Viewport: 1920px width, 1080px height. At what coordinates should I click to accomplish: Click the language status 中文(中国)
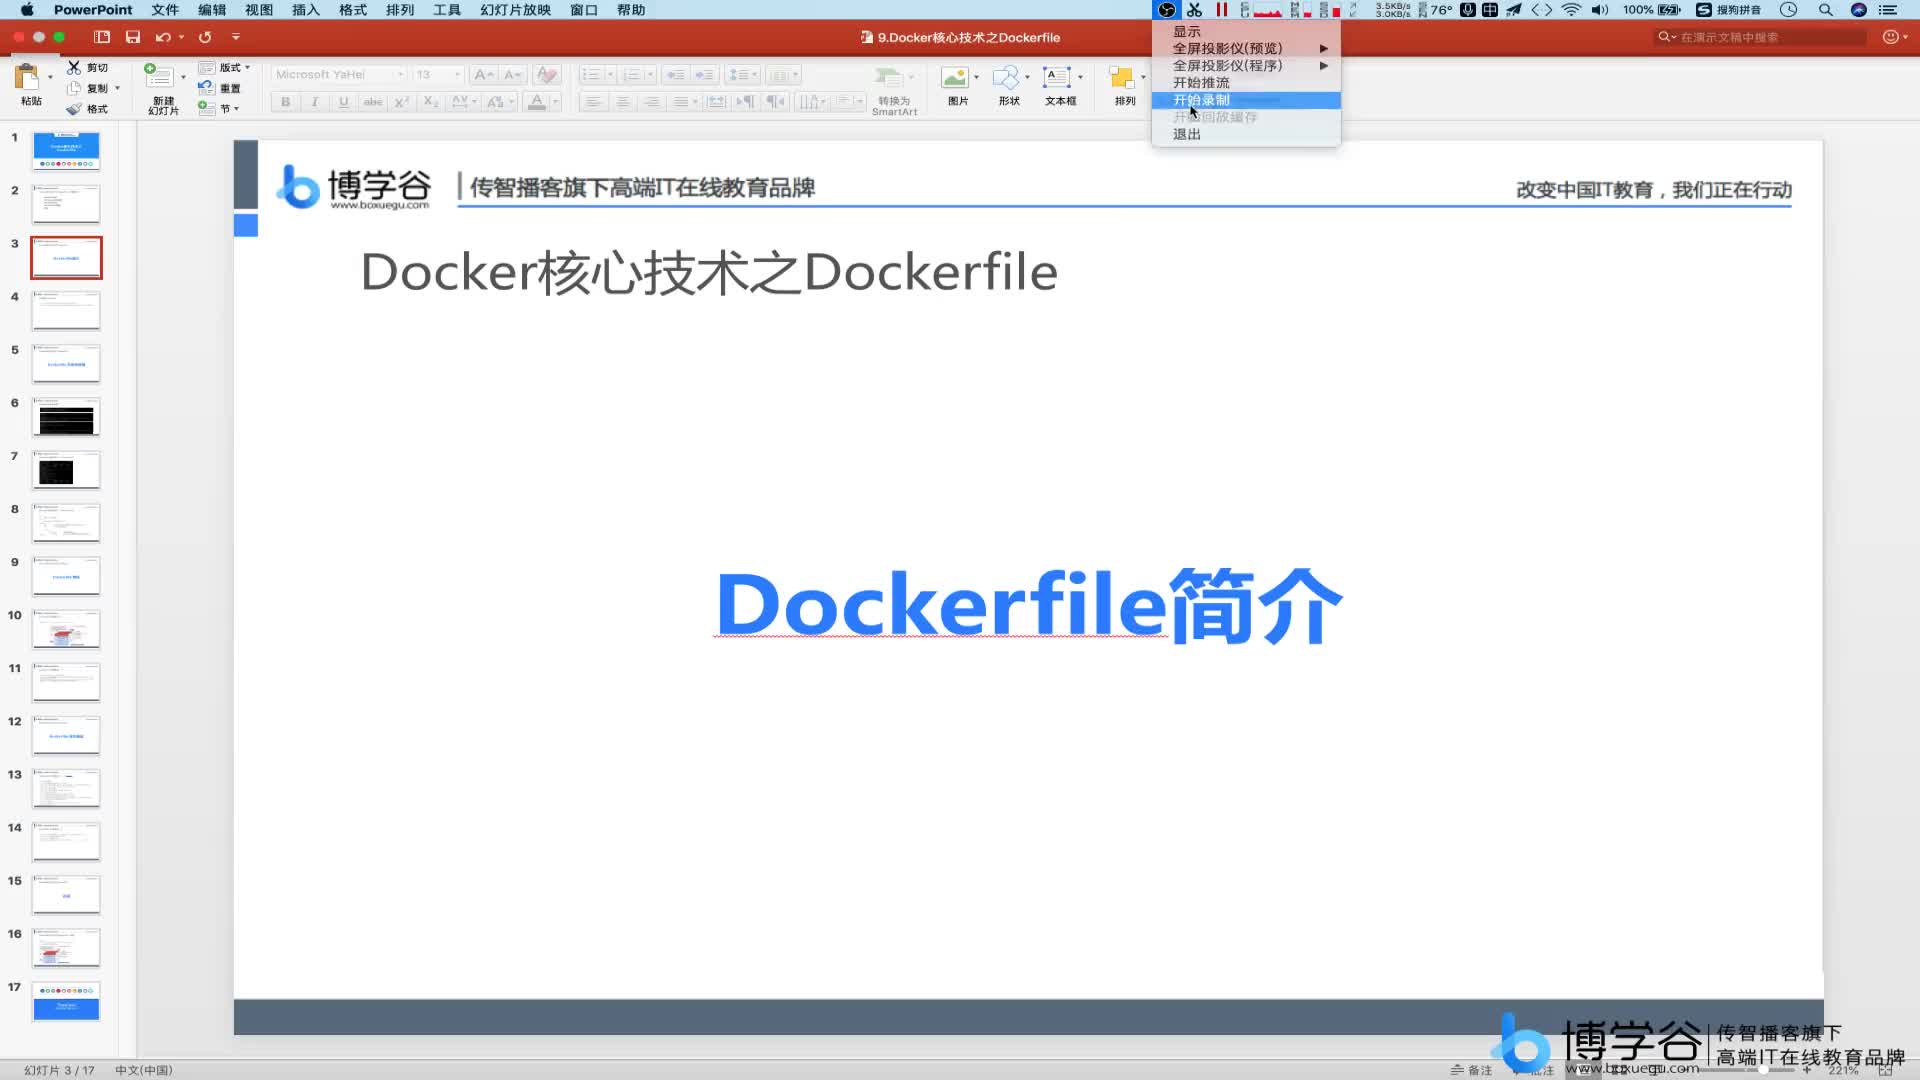(143, 1070)
